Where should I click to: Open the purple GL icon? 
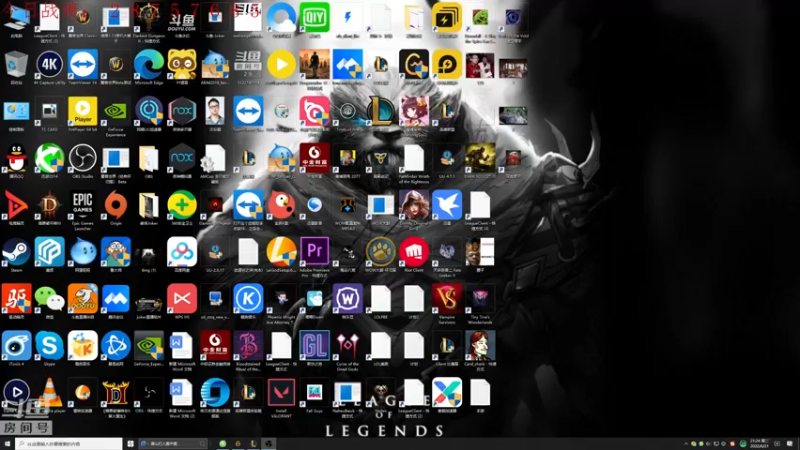[314, 346]
